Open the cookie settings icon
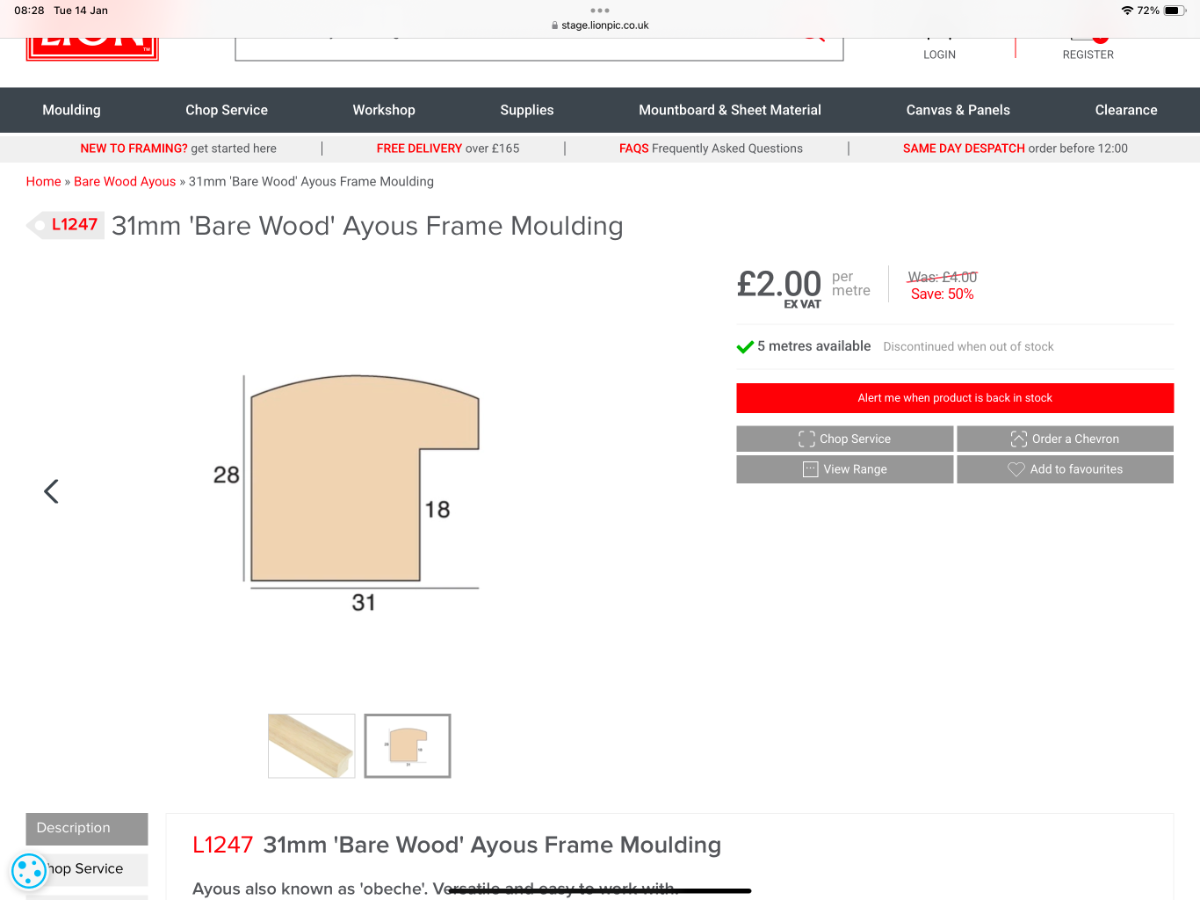 click(x=29, y=870)
